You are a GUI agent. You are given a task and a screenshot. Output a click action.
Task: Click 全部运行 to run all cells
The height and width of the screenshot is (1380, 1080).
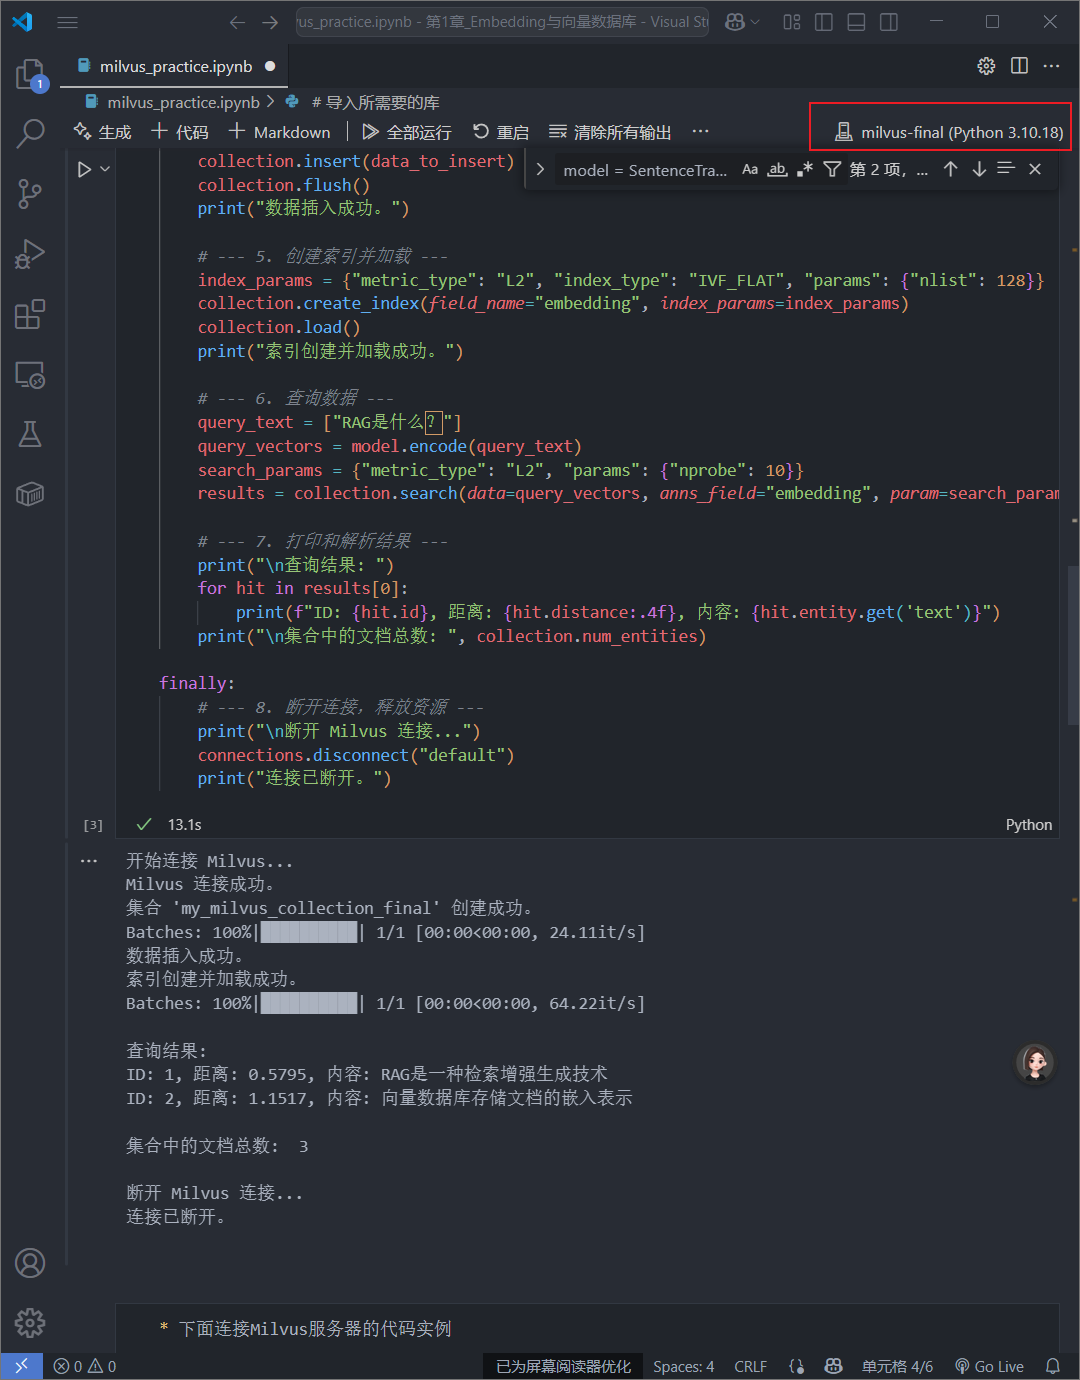[x=407, y=132]
